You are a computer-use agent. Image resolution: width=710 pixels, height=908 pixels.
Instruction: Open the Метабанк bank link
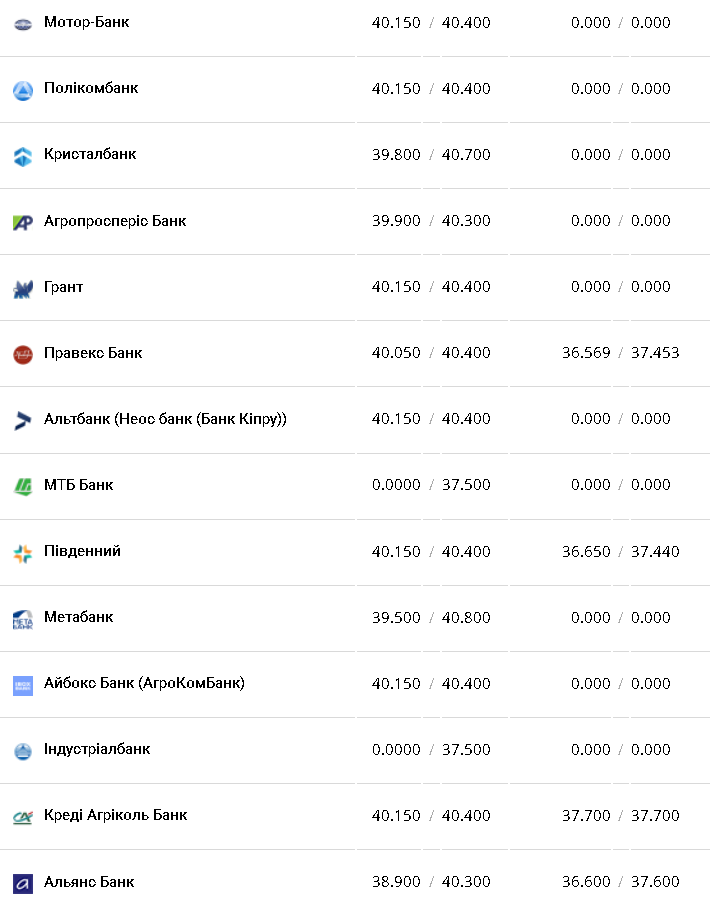click(x=78, y=617)
